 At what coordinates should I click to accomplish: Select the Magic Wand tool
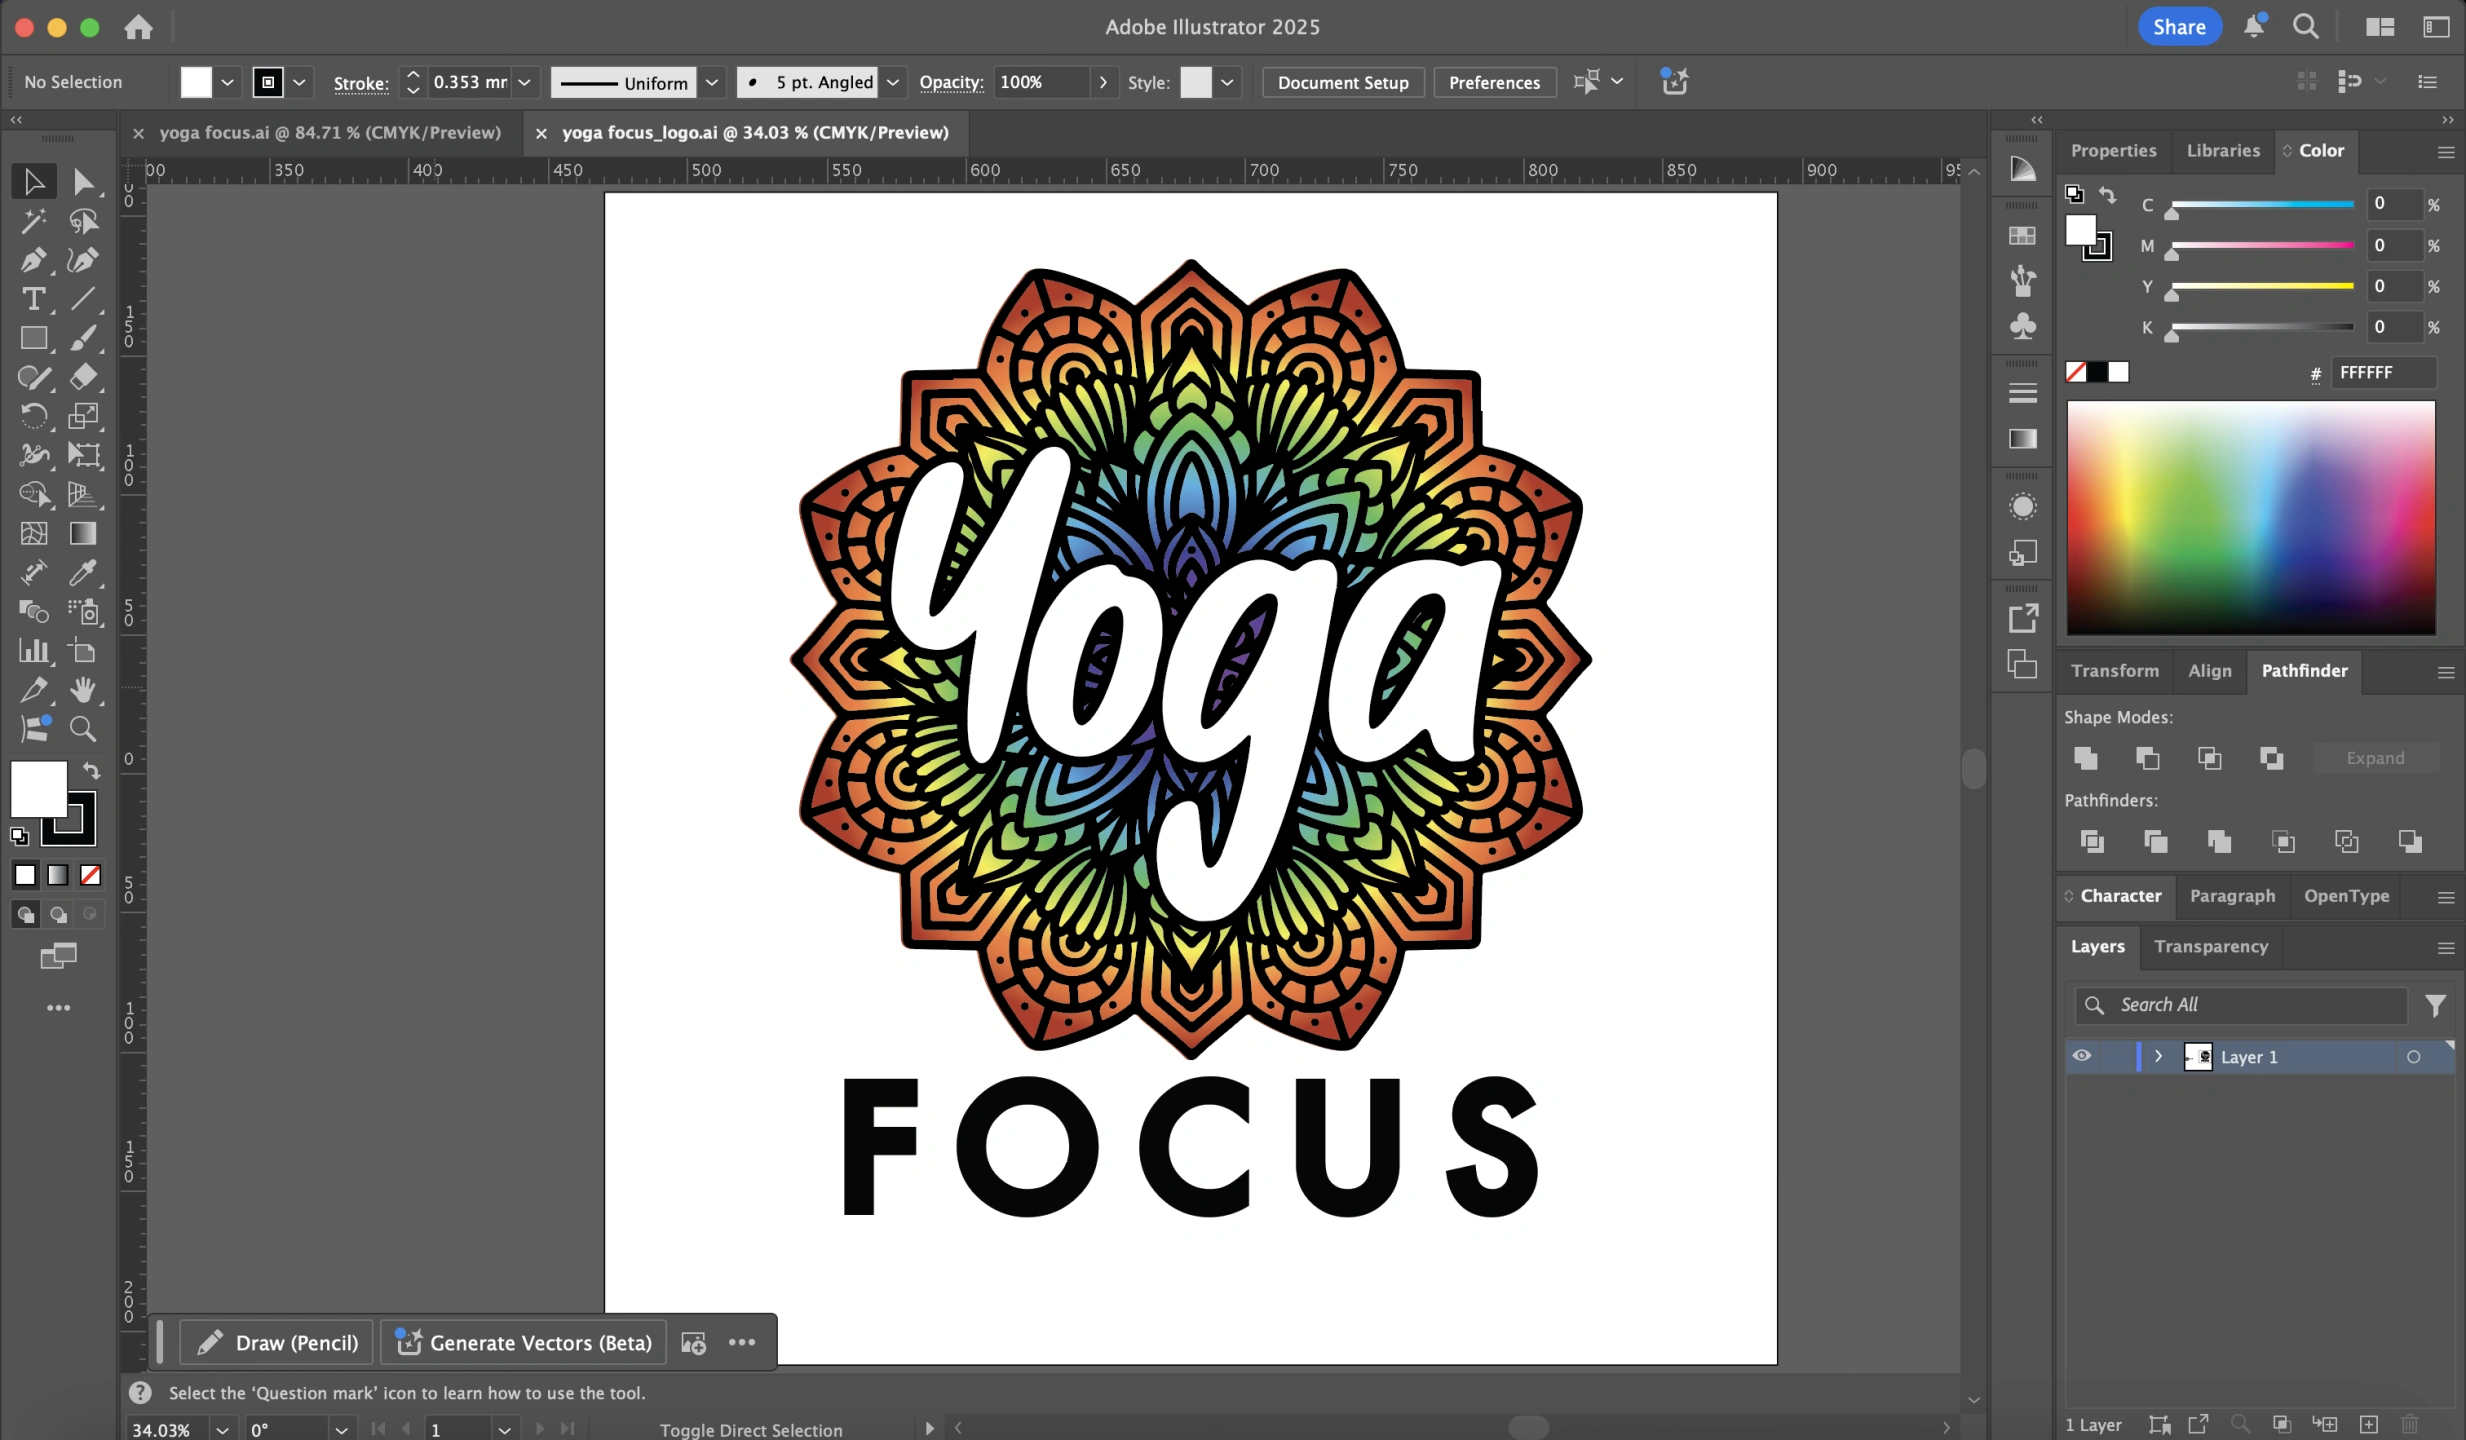tap(32, 220)
